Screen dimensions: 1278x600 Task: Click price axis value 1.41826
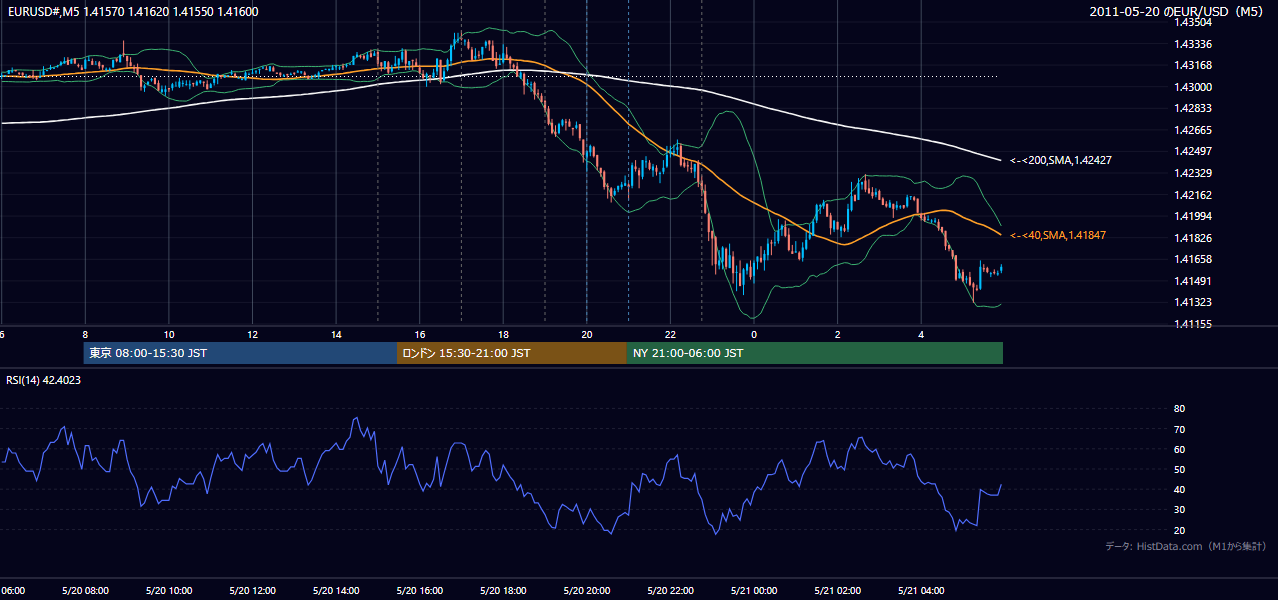click(x=1192, y=238)
